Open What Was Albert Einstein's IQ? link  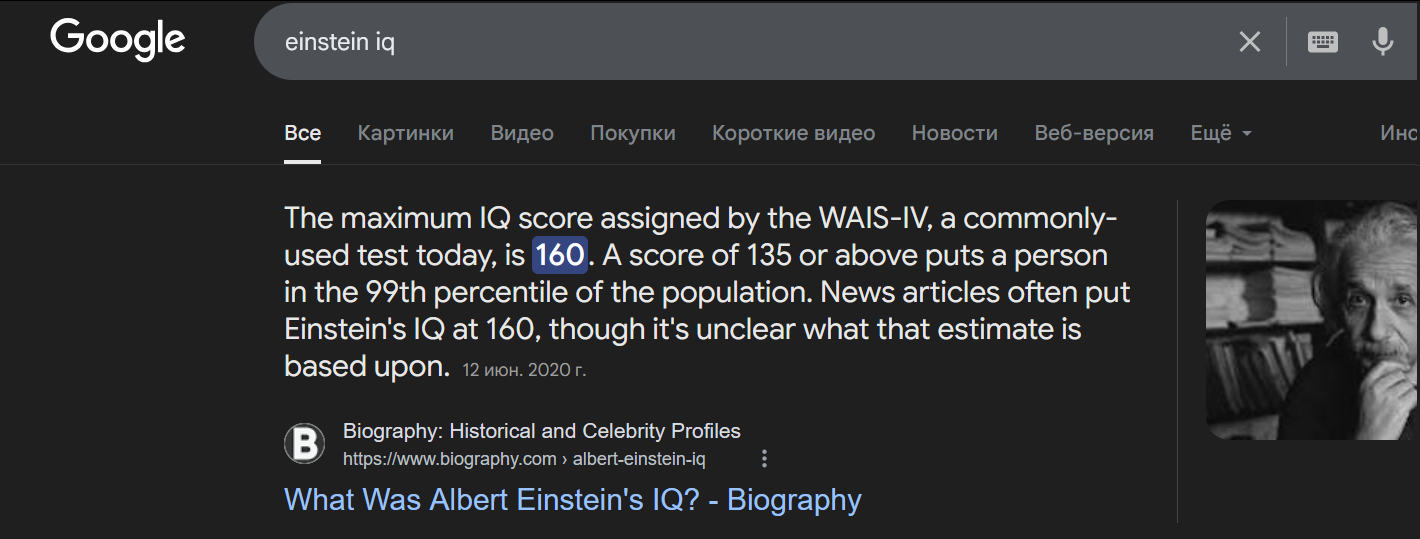(x=573, y=499)
